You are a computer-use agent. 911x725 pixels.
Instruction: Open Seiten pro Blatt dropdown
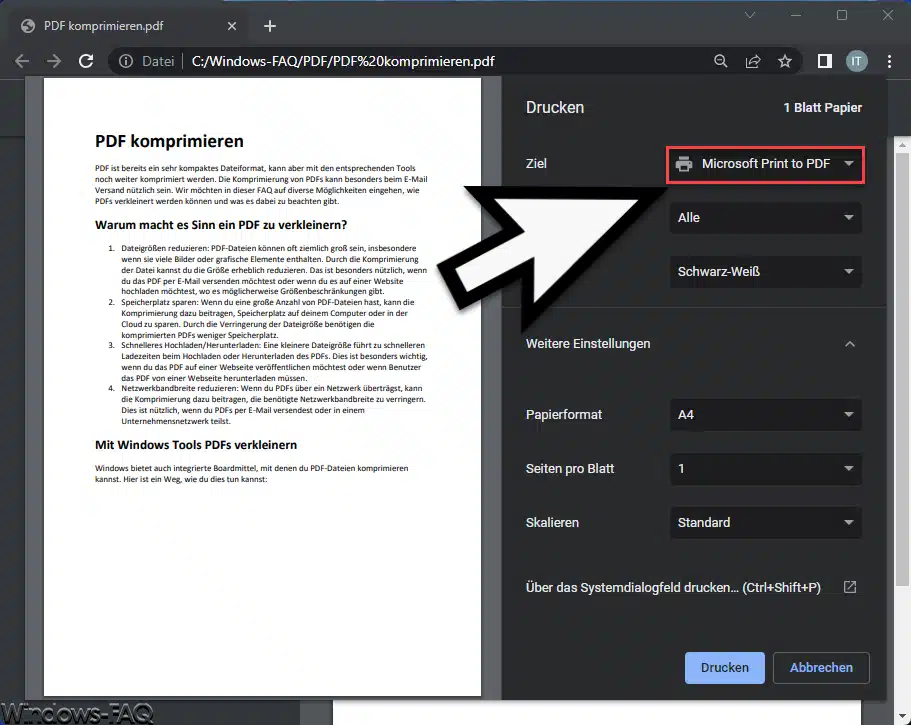(x=765, y=469)
